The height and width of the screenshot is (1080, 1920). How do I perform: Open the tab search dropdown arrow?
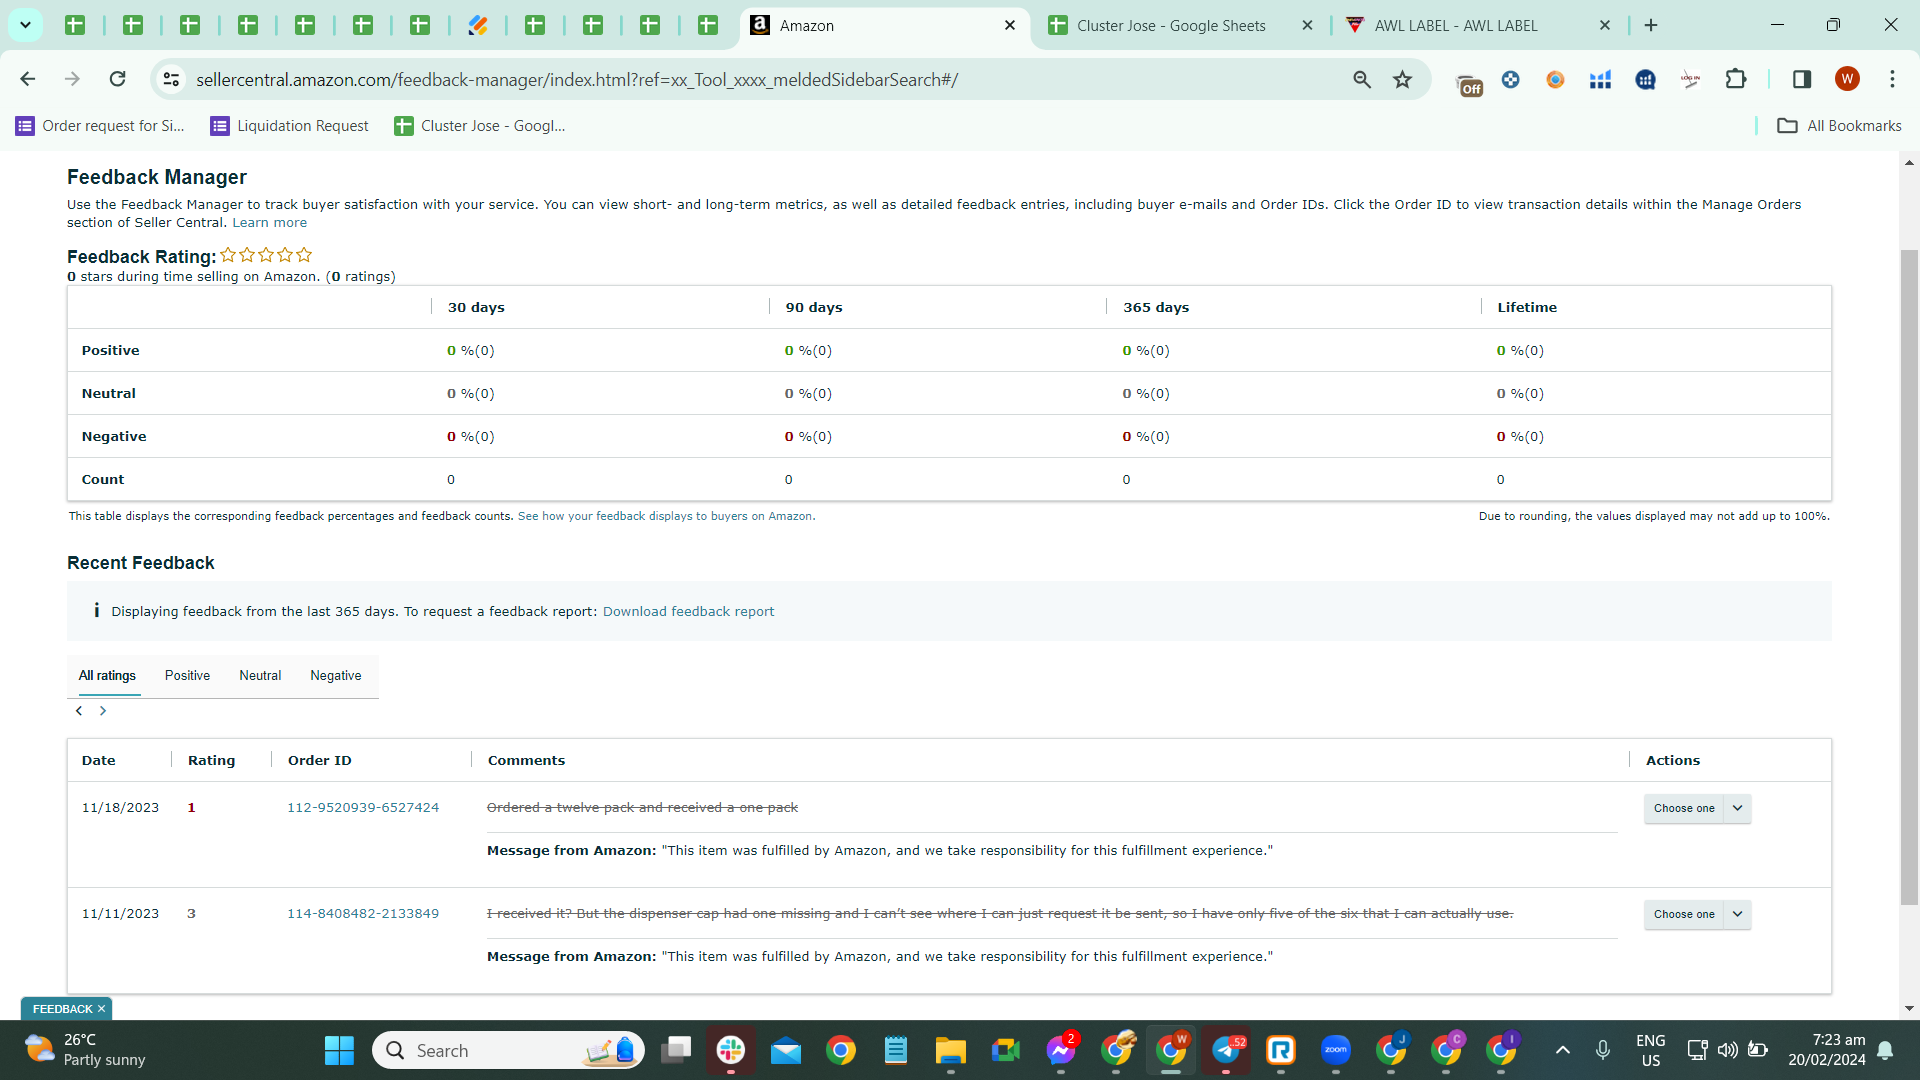(x=25, y=25)
